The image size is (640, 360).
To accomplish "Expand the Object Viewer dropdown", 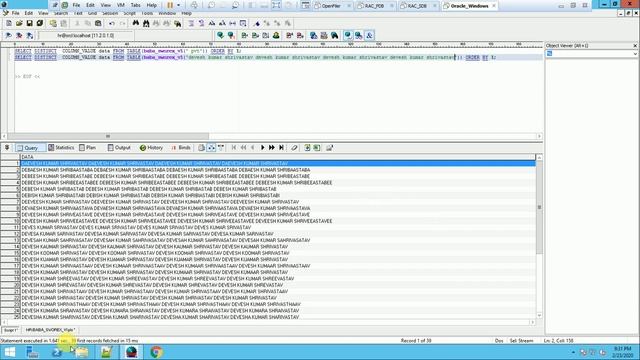I will pos(635,53).
